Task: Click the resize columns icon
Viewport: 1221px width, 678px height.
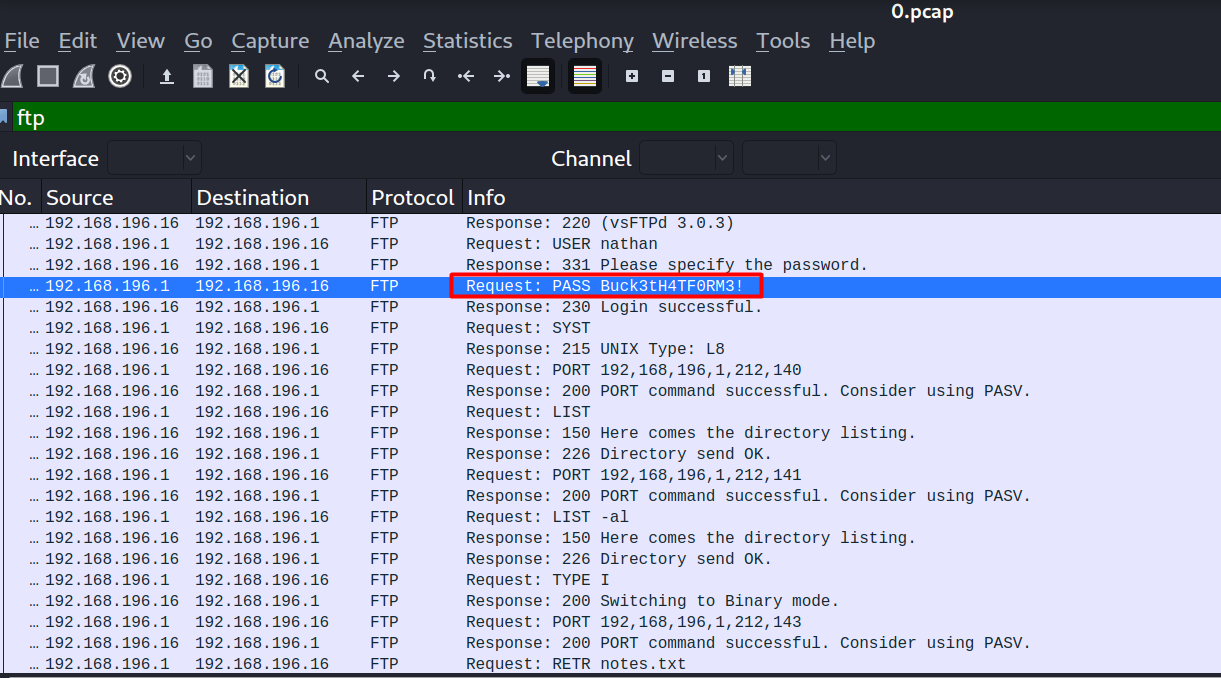Action: pyautogui.click(x=740, y=76)
